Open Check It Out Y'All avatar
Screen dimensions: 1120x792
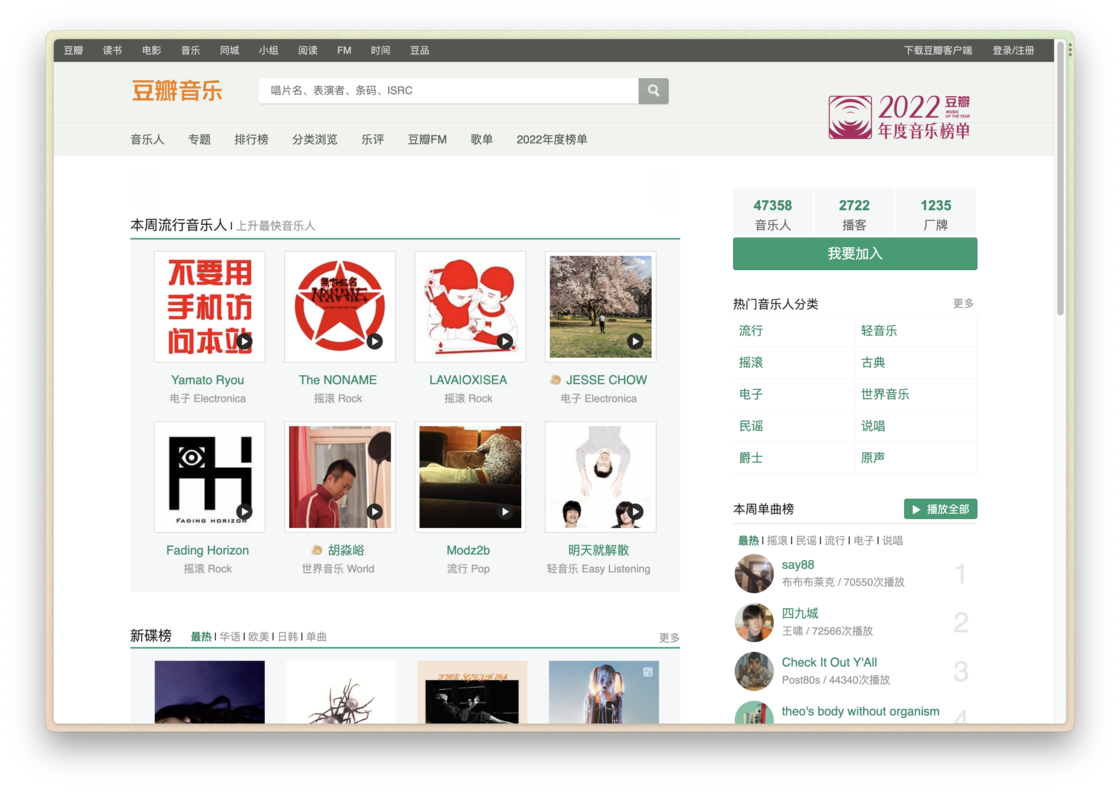tap(754, 671)
